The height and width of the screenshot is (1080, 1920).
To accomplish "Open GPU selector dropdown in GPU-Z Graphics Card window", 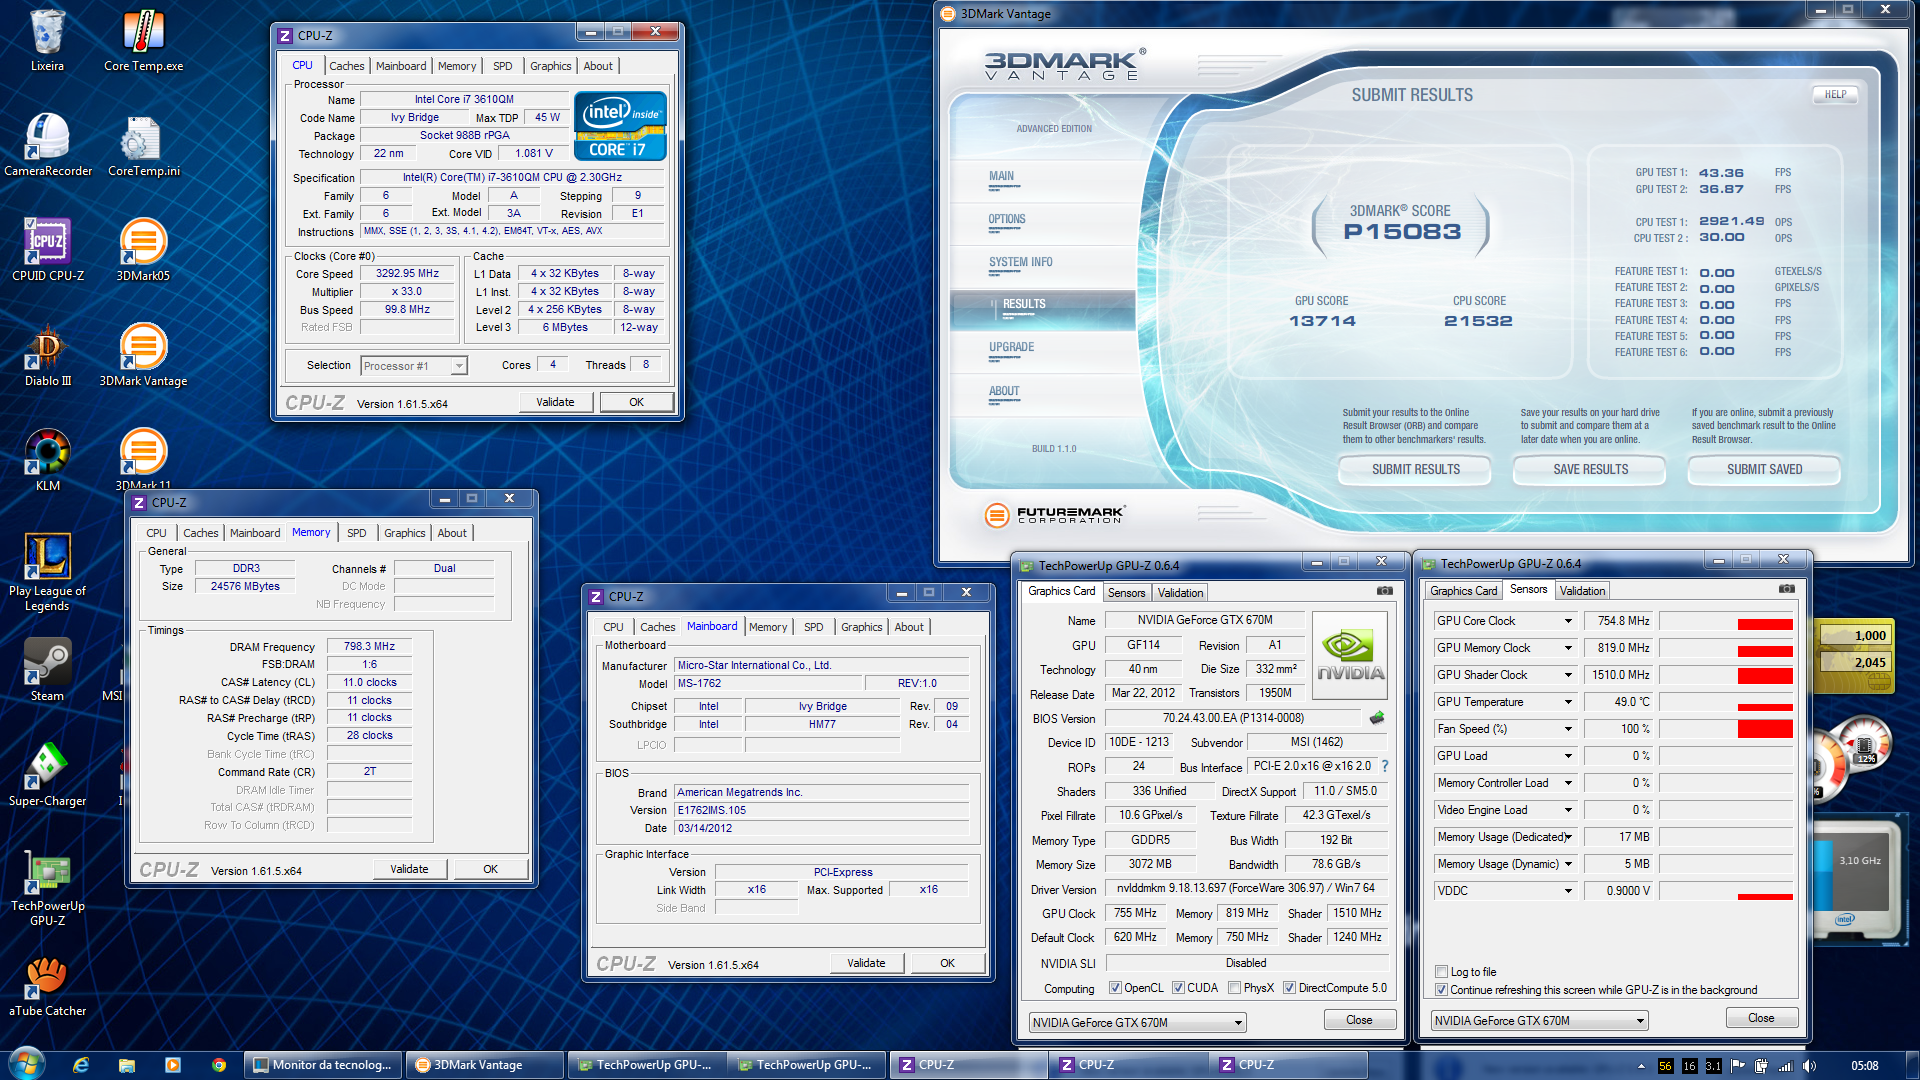I will 1137,1022.
